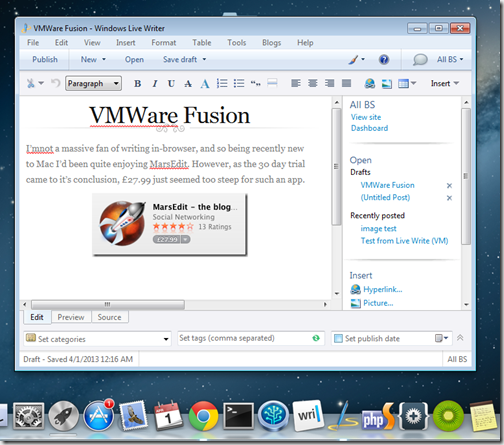This screenshot has width=504, height=445.
Task: Apply strikethrough formatting icon
Action: 188,83
